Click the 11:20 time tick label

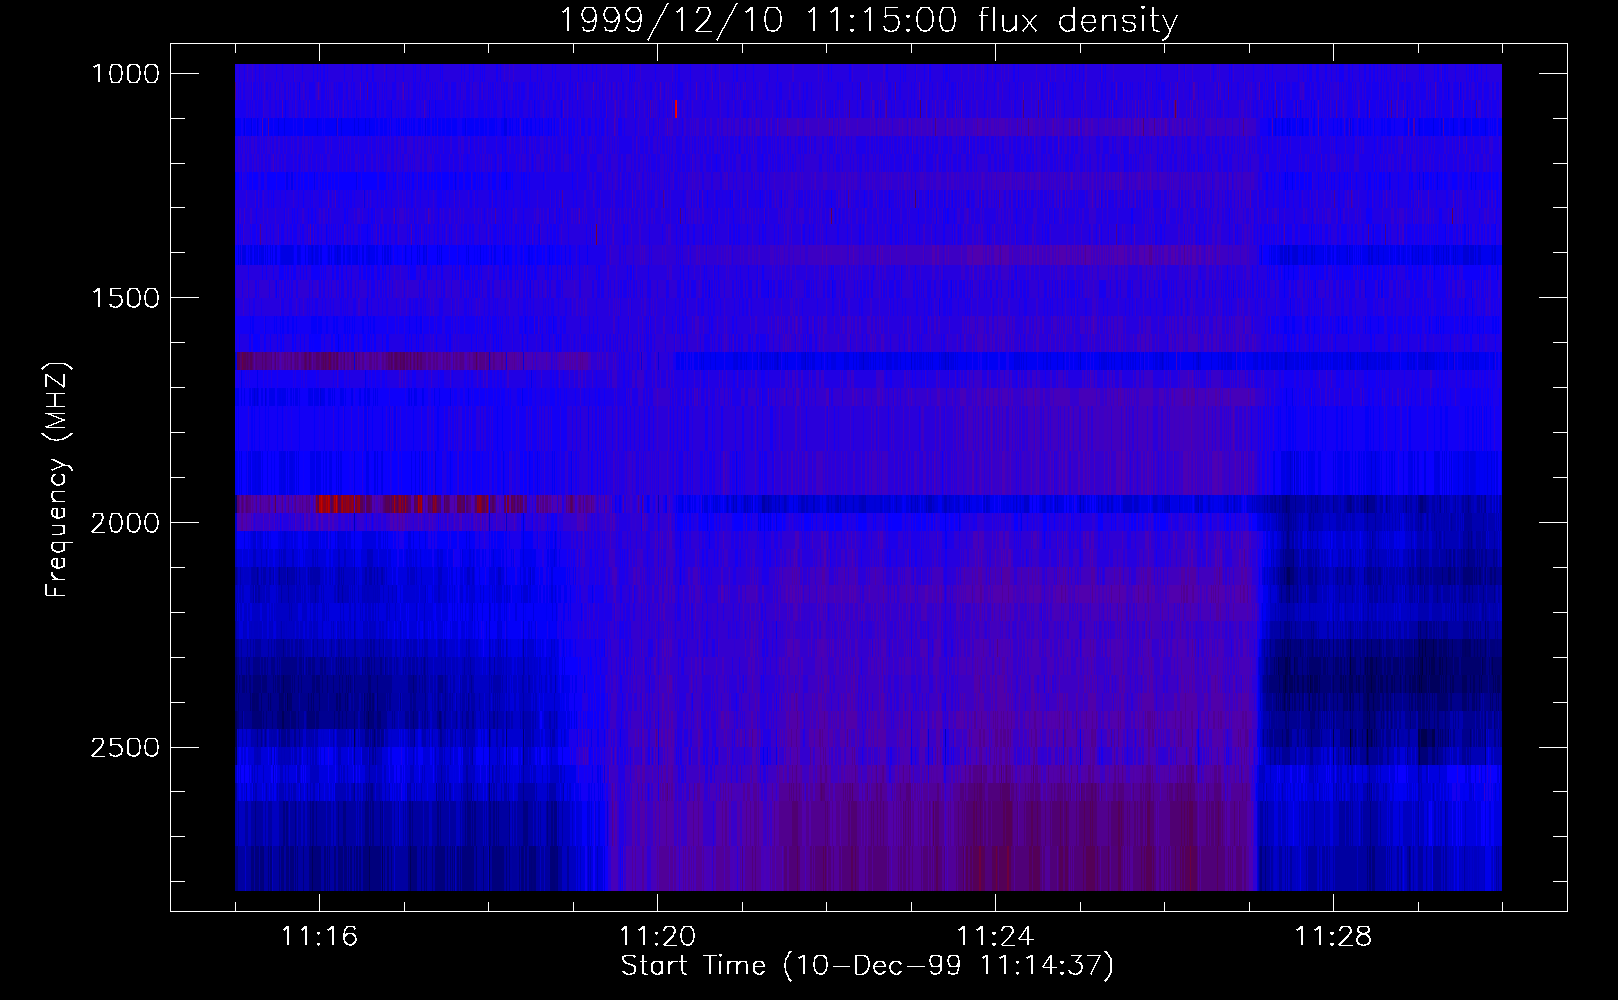657,936
